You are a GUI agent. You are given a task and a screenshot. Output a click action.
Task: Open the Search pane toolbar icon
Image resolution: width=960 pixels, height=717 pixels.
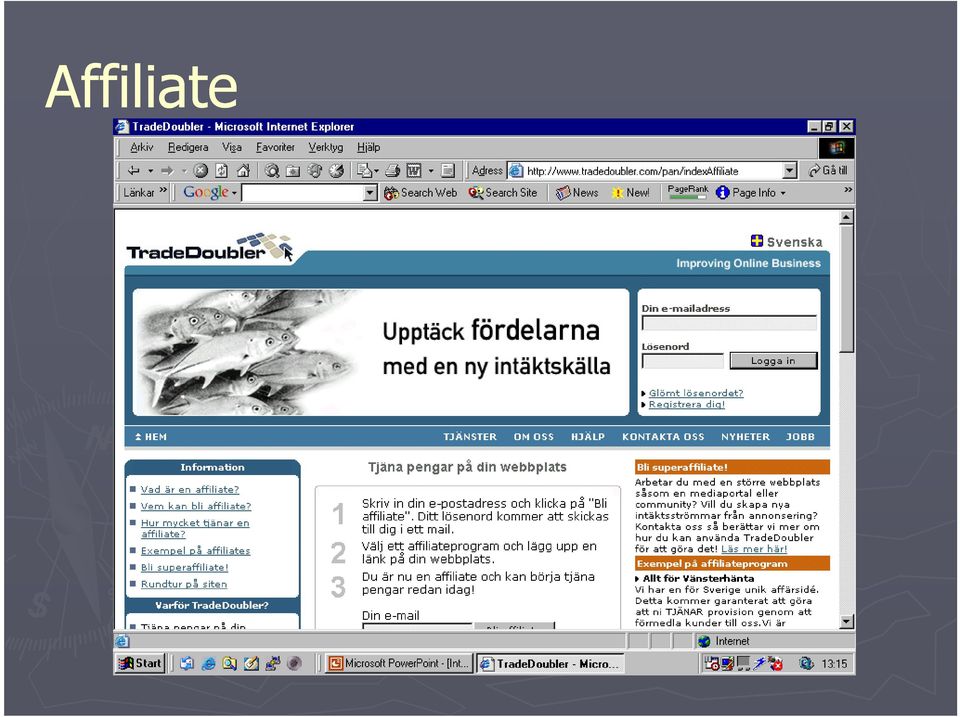click(272, 171)
